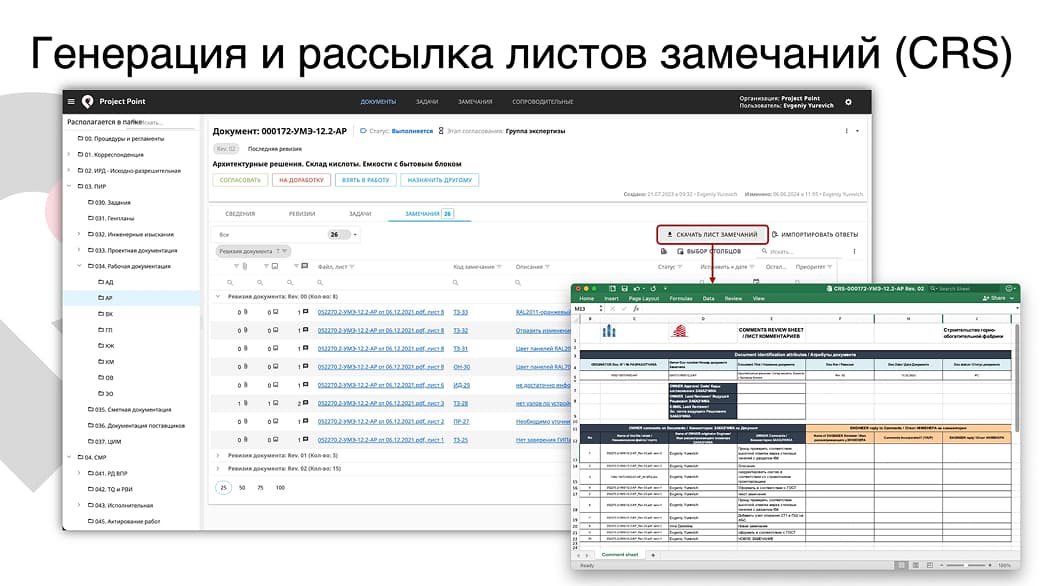Click the Undo icon in Excel toolbar
This screenshot has height=586, width=1043.
tap(637, 289)
